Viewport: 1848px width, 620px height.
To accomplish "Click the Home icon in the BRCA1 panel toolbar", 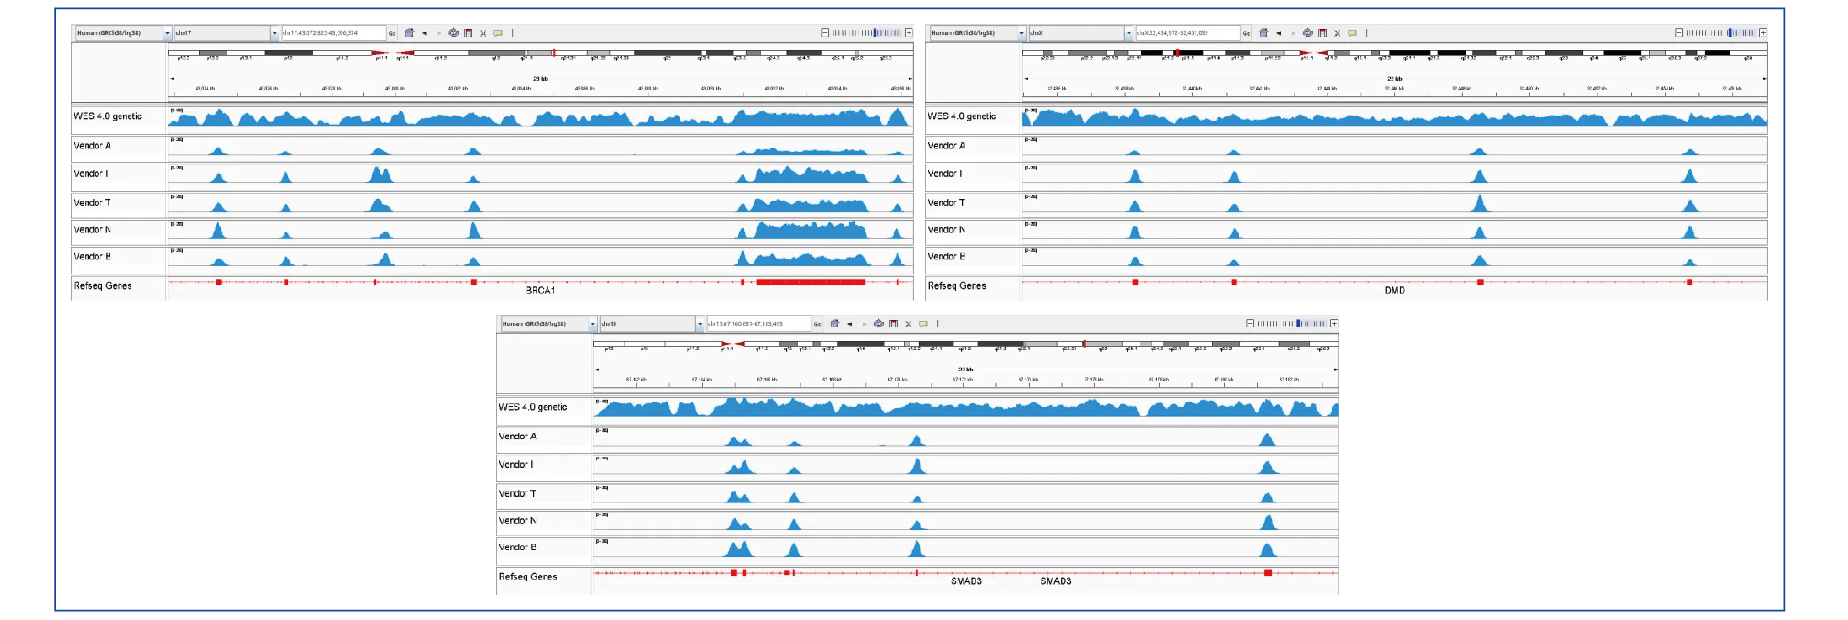I will [x=409, y=33].
